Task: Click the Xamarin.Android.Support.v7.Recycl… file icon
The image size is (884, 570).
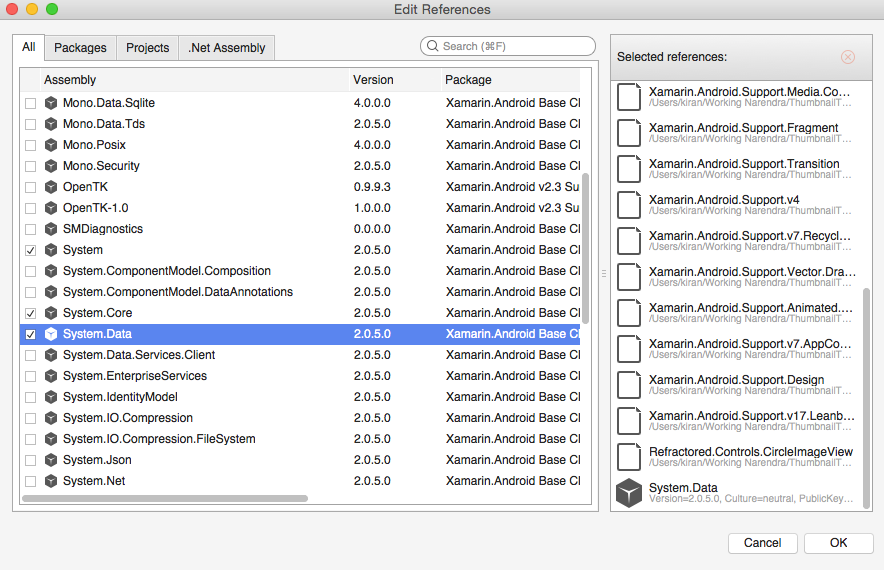Action: [629, 241]
